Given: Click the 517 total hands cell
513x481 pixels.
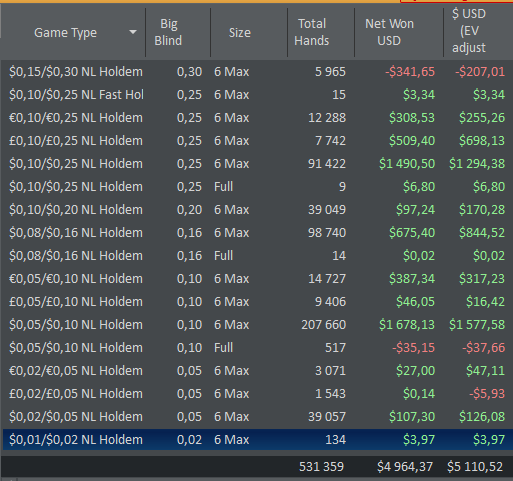Looking at the screenshot, I should click(335, 348).
